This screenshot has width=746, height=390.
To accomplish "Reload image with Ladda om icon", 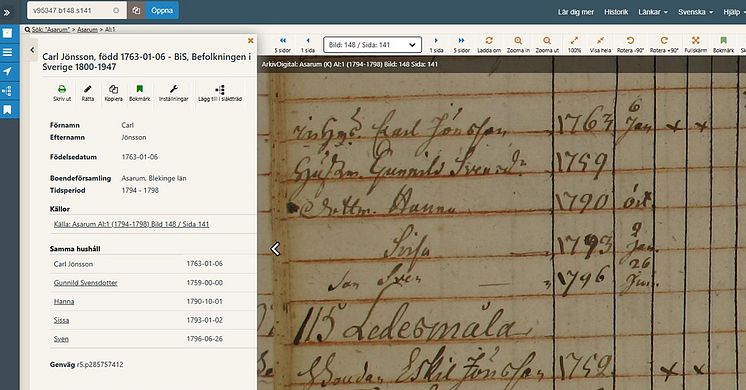I will tap(489, 45).
